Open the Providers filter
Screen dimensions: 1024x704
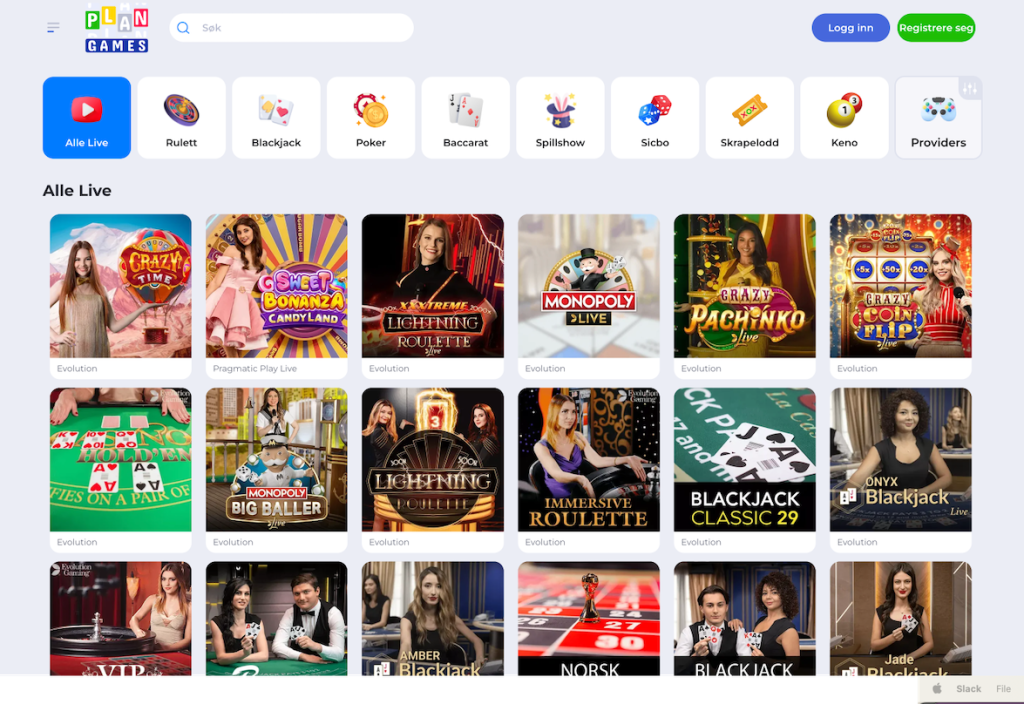[938, 118]
